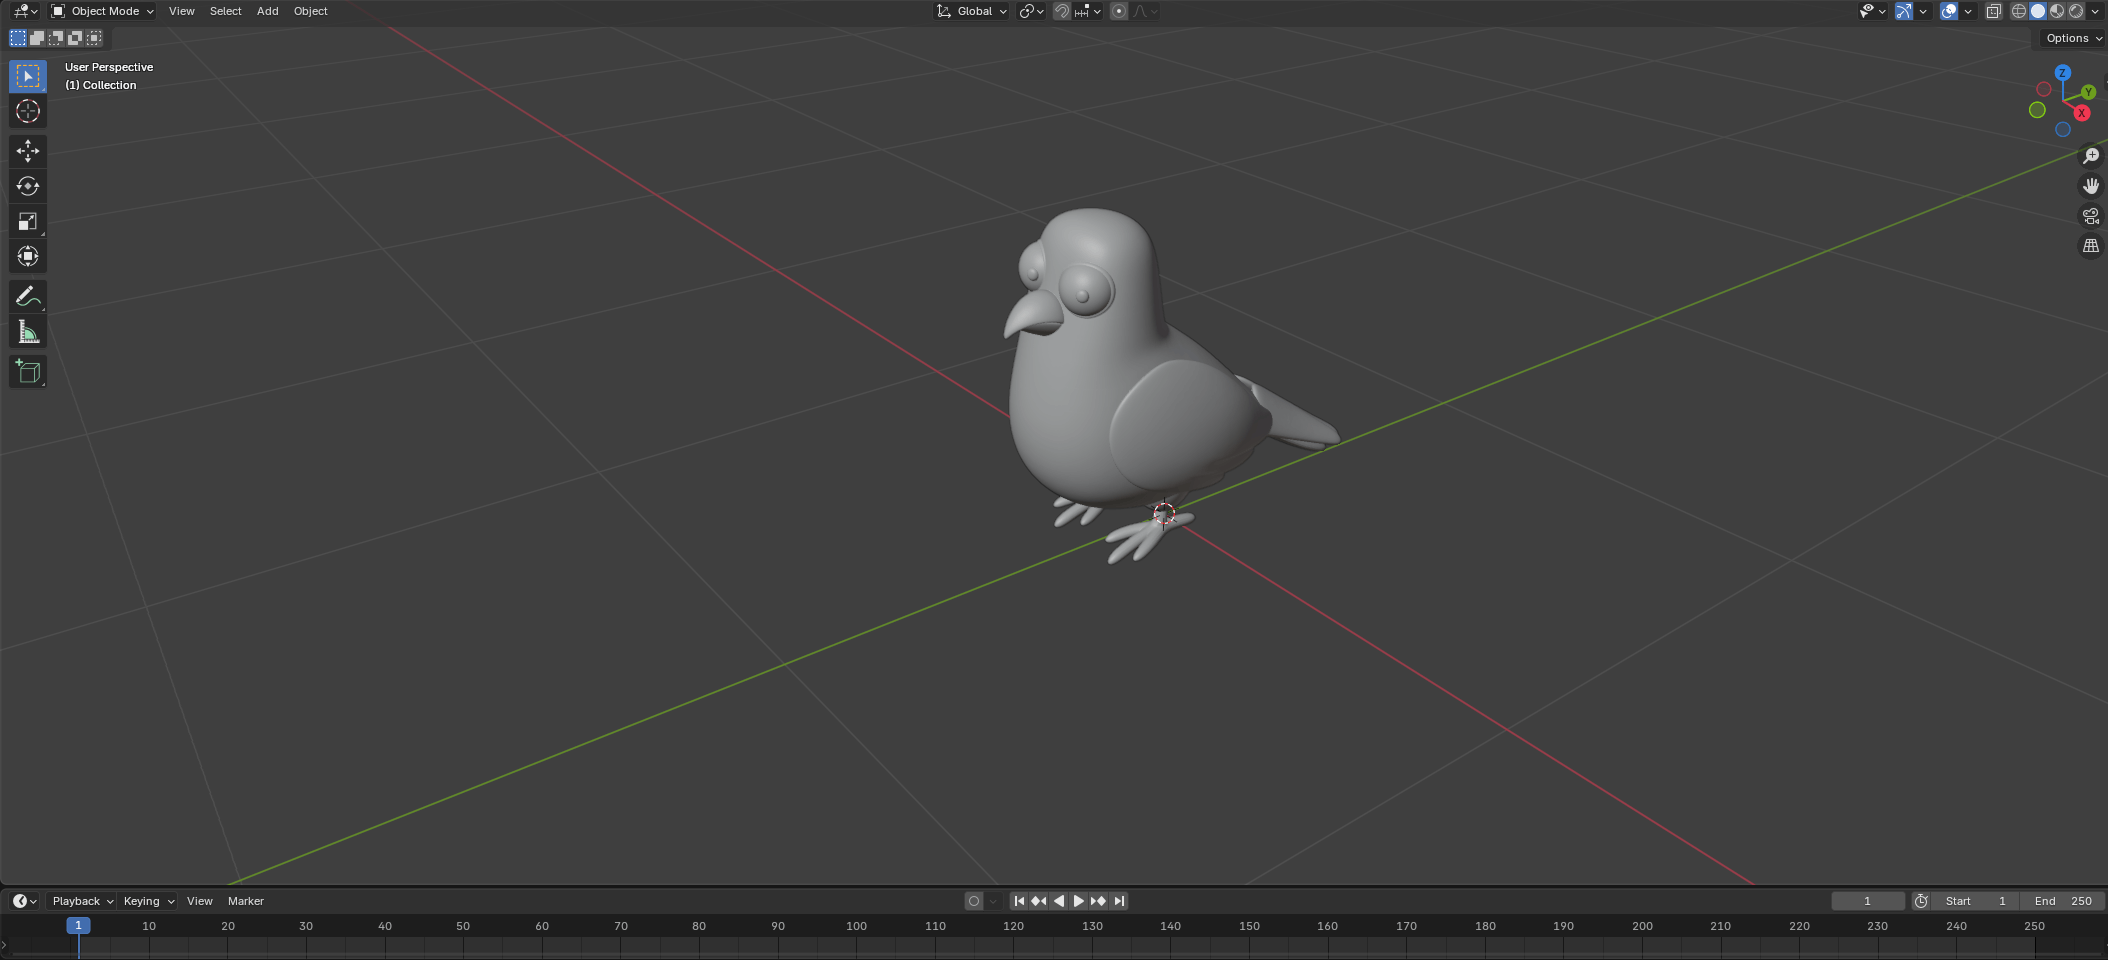Click the current frame number field
Image resolution: width=2108 pixels, height=960 pixels.
pos(1867,901)
